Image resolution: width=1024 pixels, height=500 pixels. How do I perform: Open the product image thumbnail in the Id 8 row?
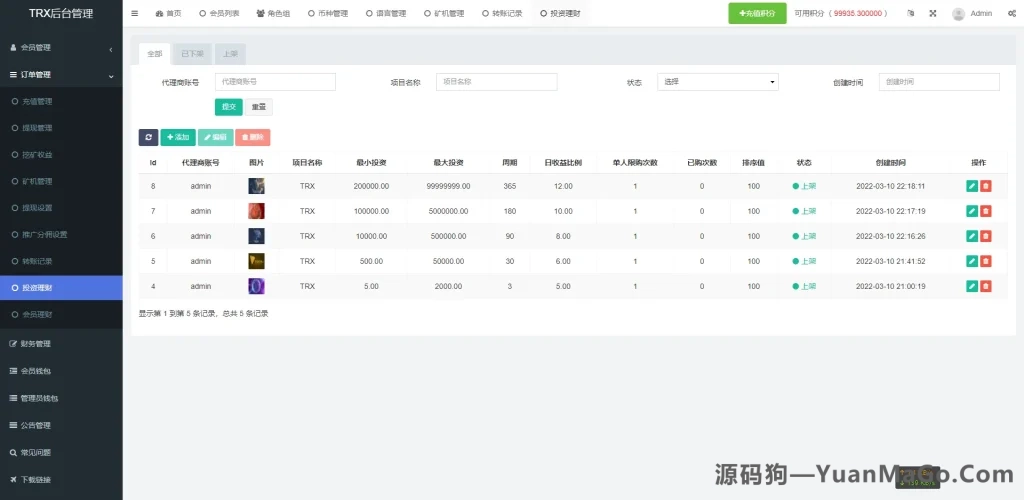[256, 186]
